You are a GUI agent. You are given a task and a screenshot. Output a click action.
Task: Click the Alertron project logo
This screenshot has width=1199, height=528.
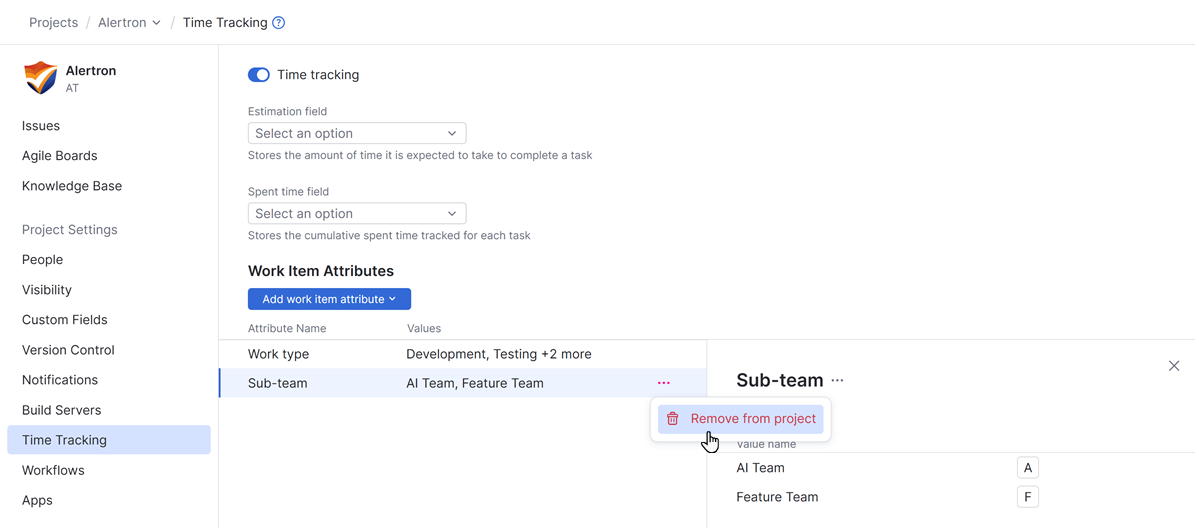pyautogui.click(x=40, y=78)
